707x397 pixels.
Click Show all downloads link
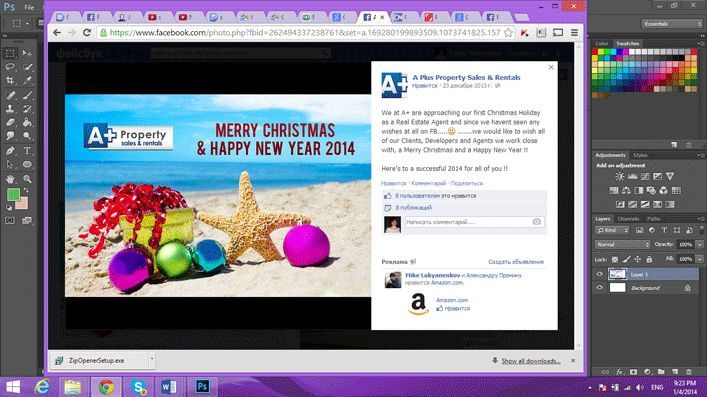point(531,361)
